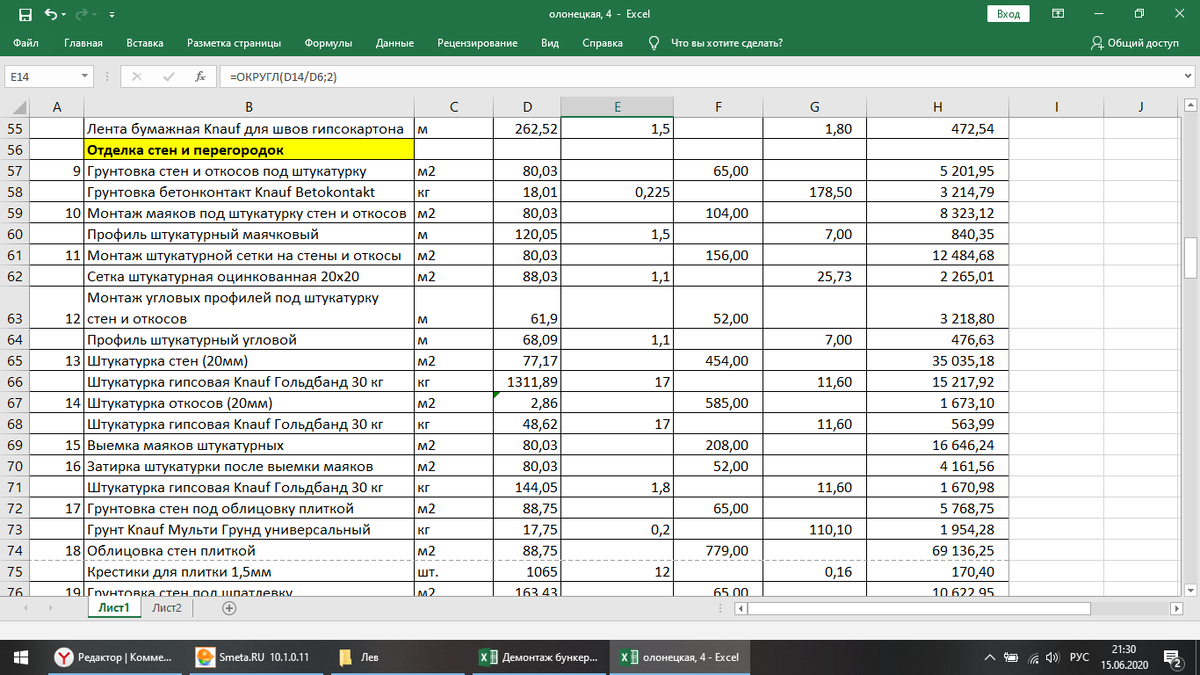This screenshot has width=1200, height=675.
Task: Click vertical scrollbar up arrow
Action: [1190, 106]
